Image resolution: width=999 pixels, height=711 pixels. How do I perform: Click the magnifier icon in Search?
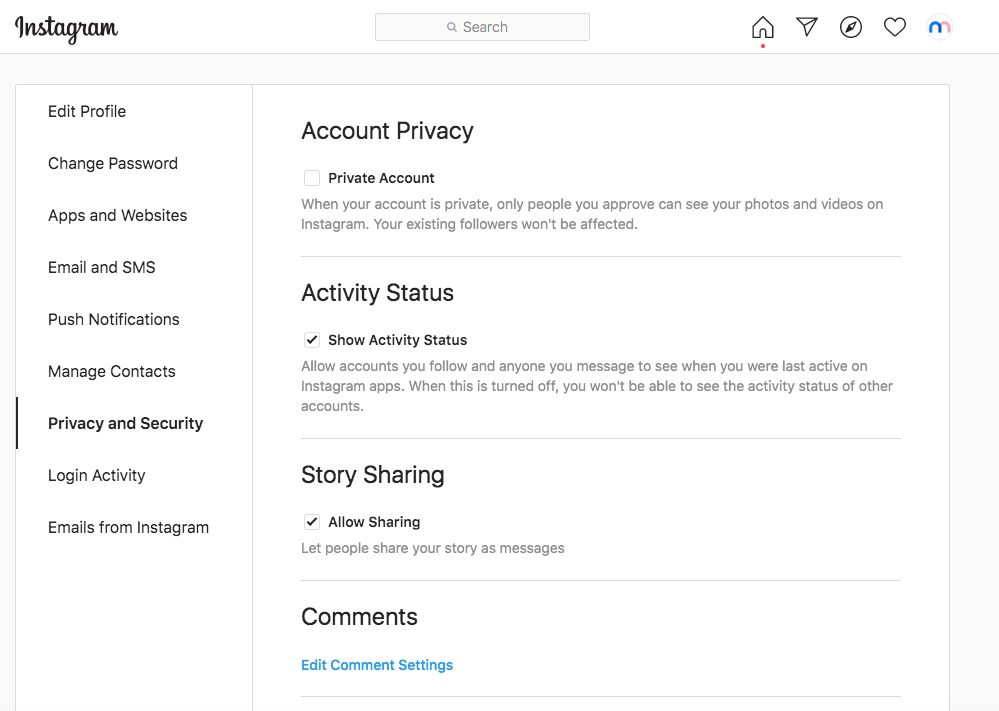pyautogui.click(x=452, y=27)
